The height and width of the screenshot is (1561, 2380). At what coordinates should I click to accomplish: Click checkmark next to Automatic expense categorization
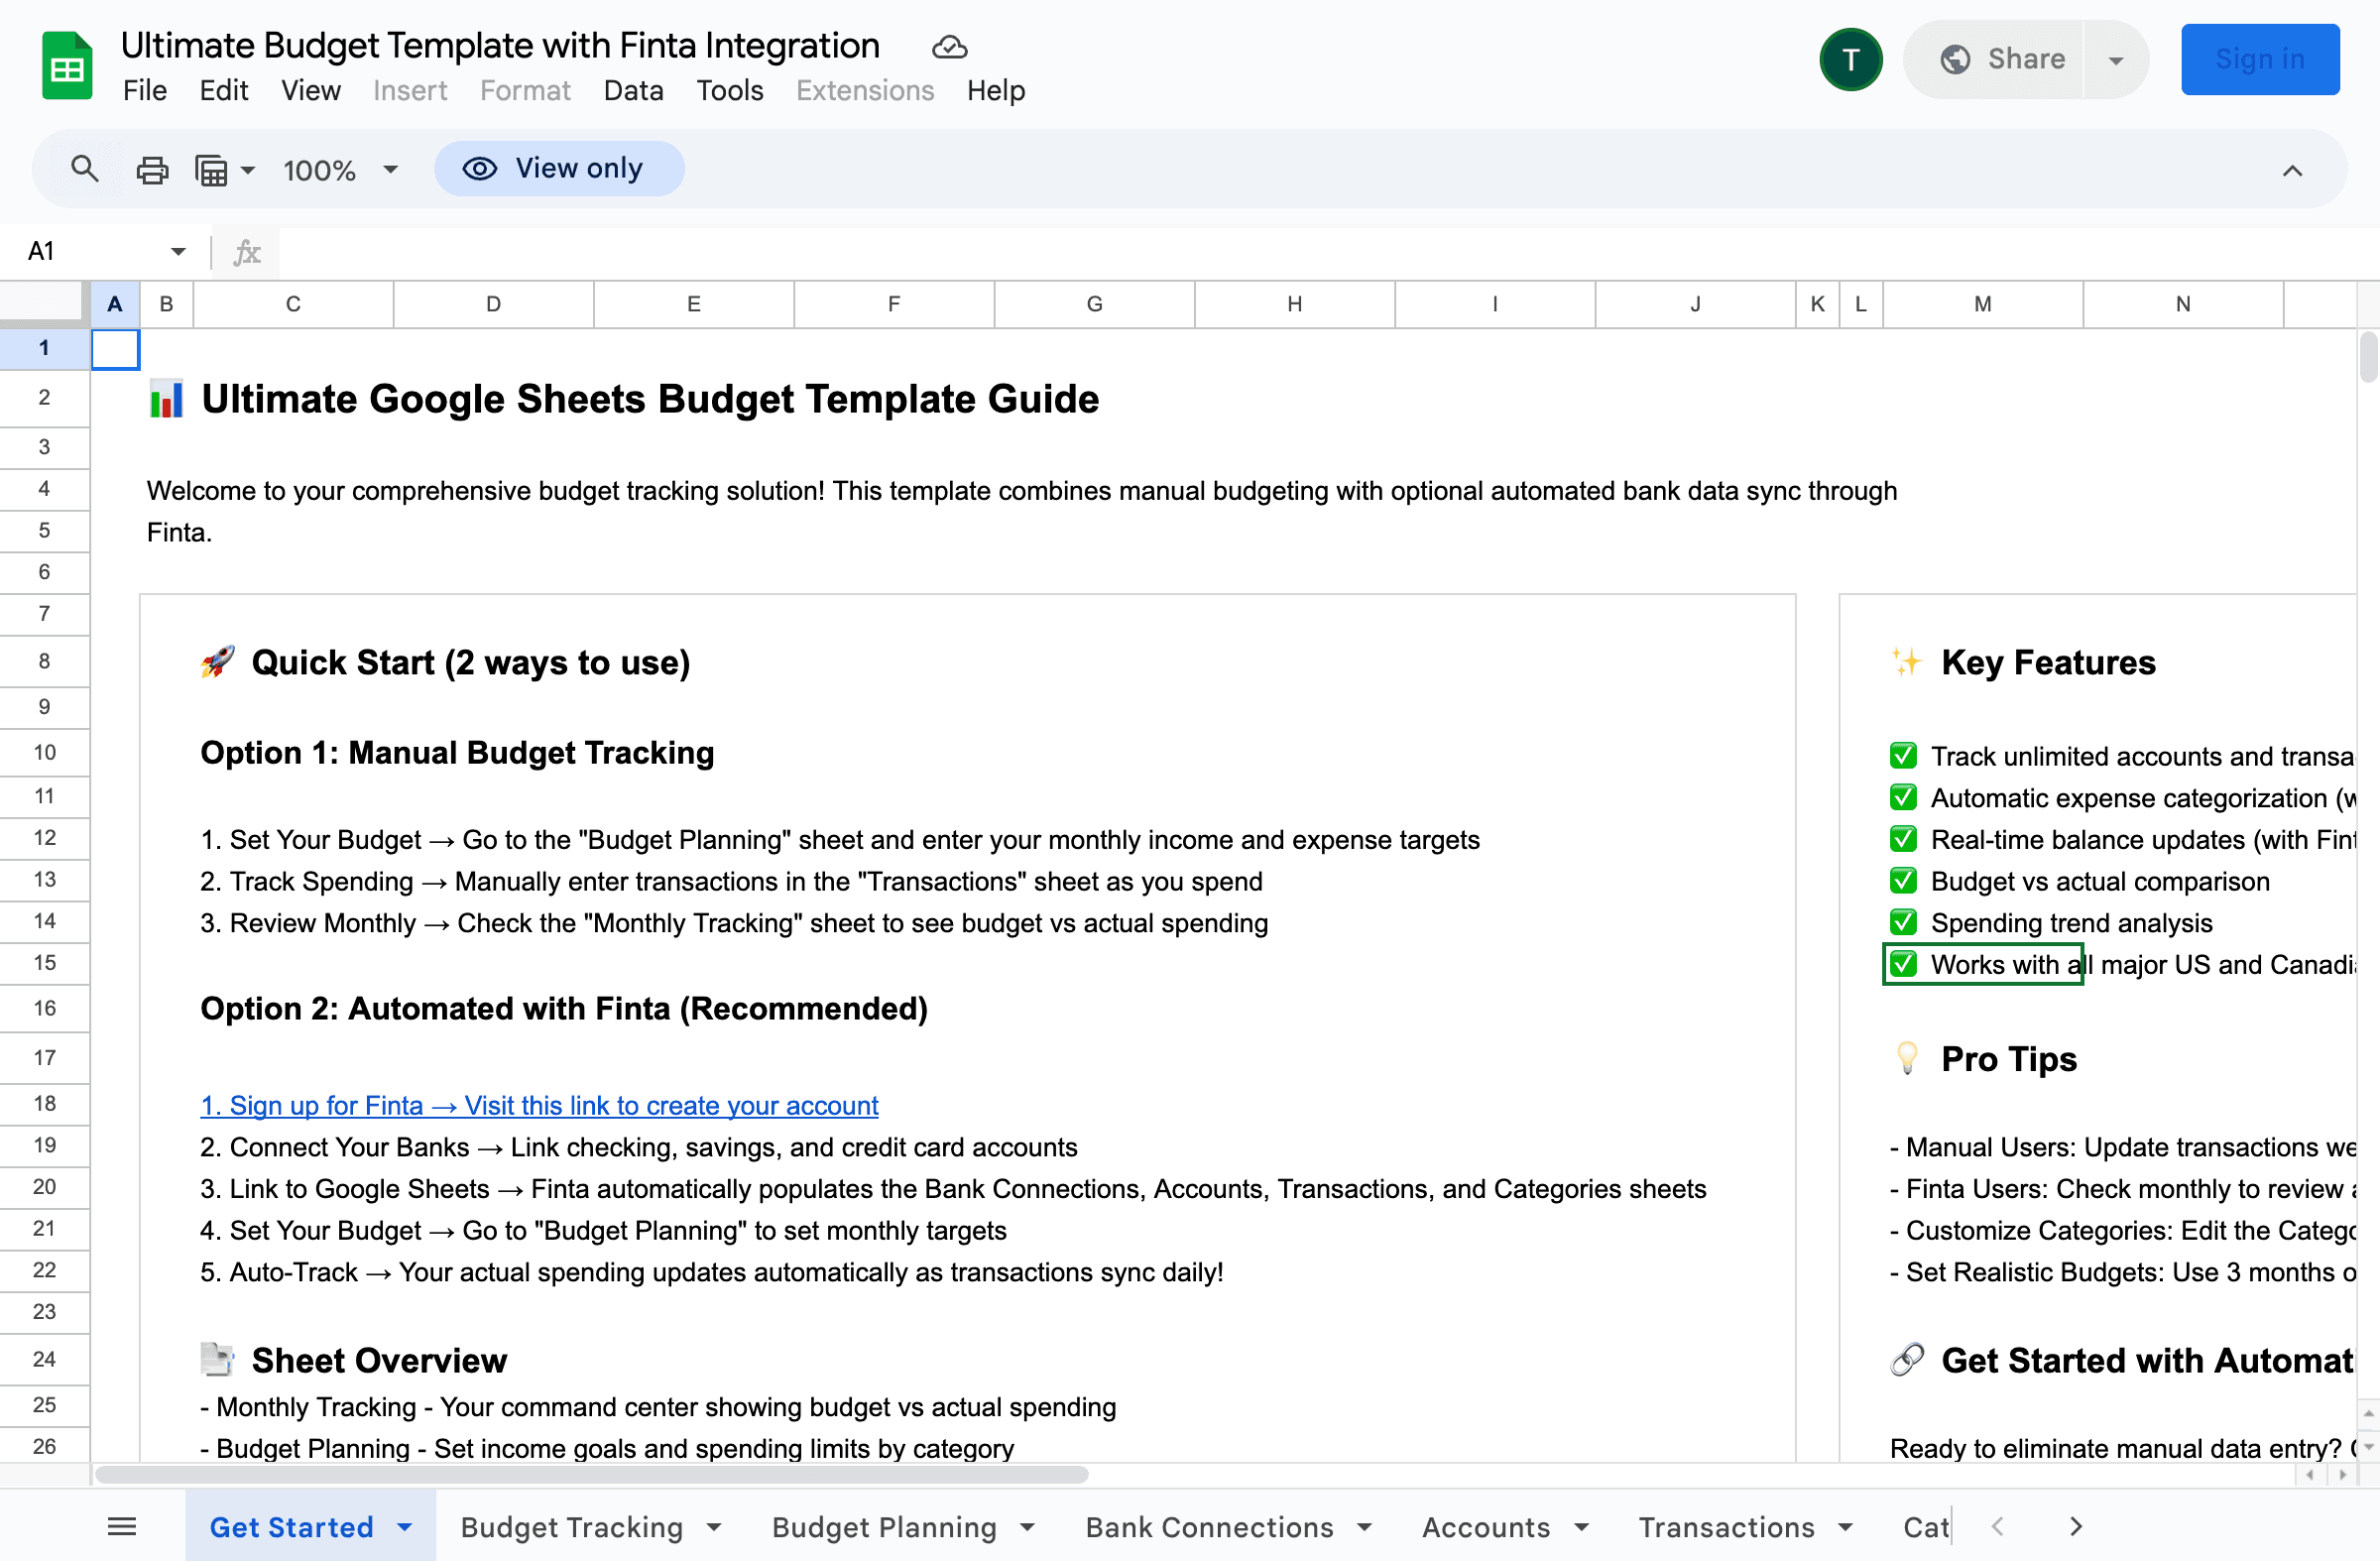(1903, 797)
